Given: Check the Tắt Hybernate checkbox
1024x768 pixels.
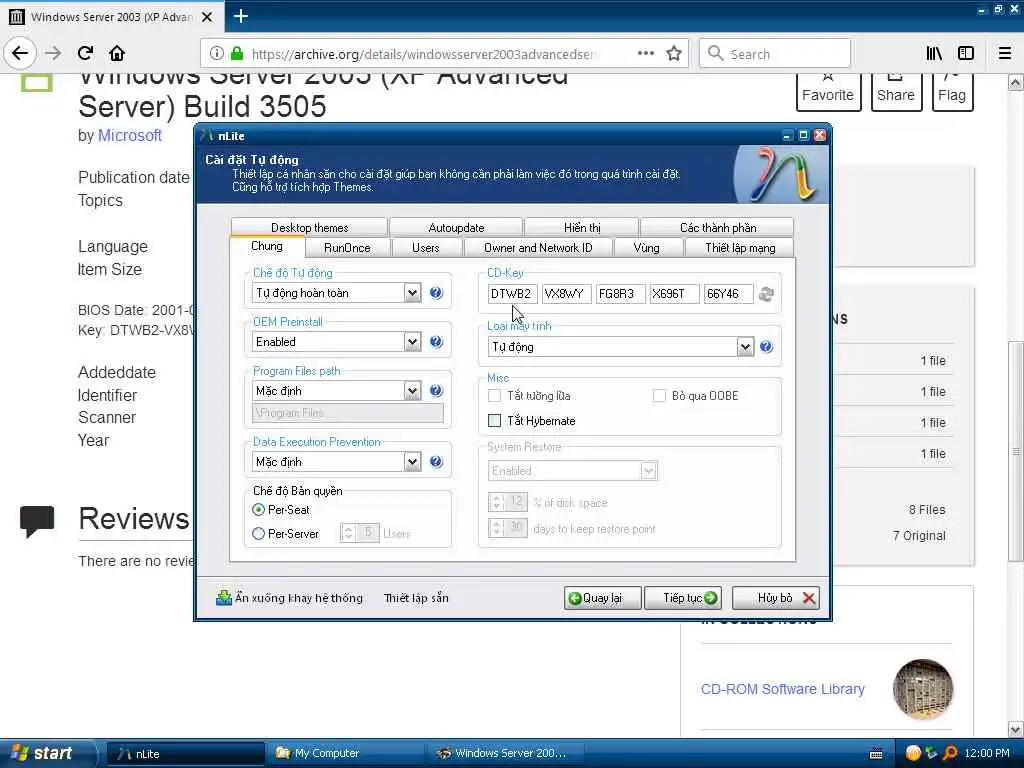Looking at the screenshot, I should click(495, 421).
